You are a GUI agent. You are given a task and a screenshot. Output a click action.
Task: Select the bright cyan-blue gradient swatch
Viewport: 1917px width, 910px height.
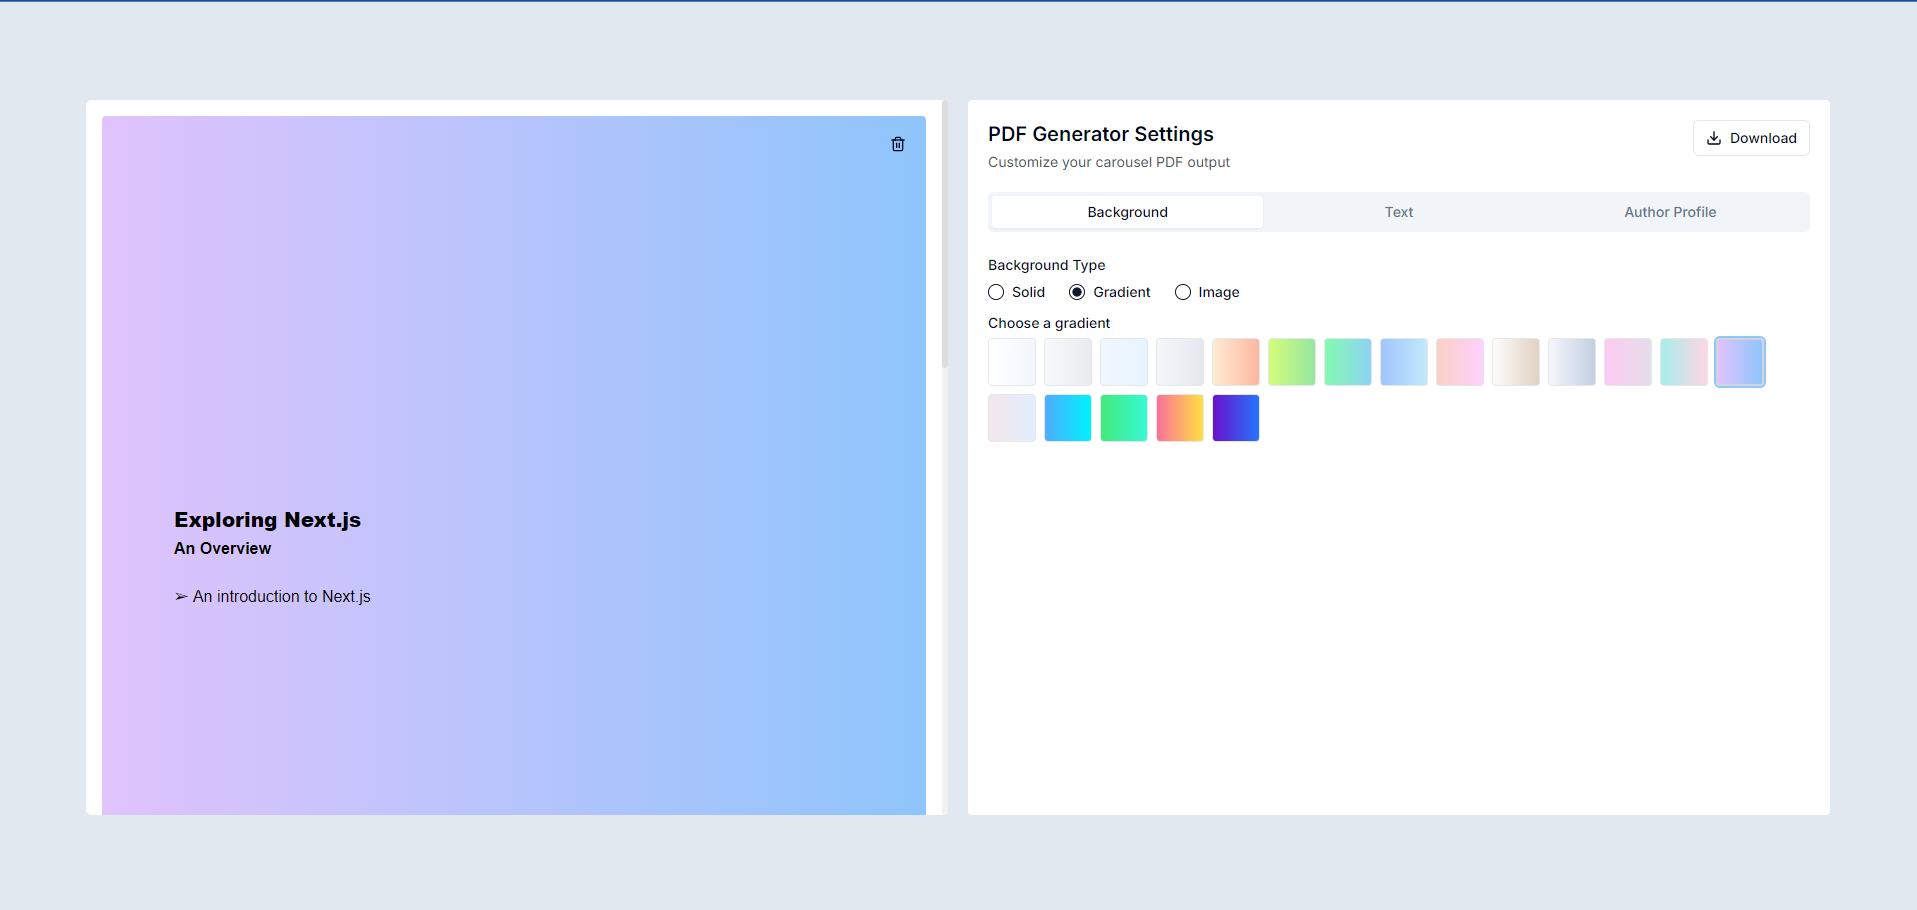click(1068, 418)
